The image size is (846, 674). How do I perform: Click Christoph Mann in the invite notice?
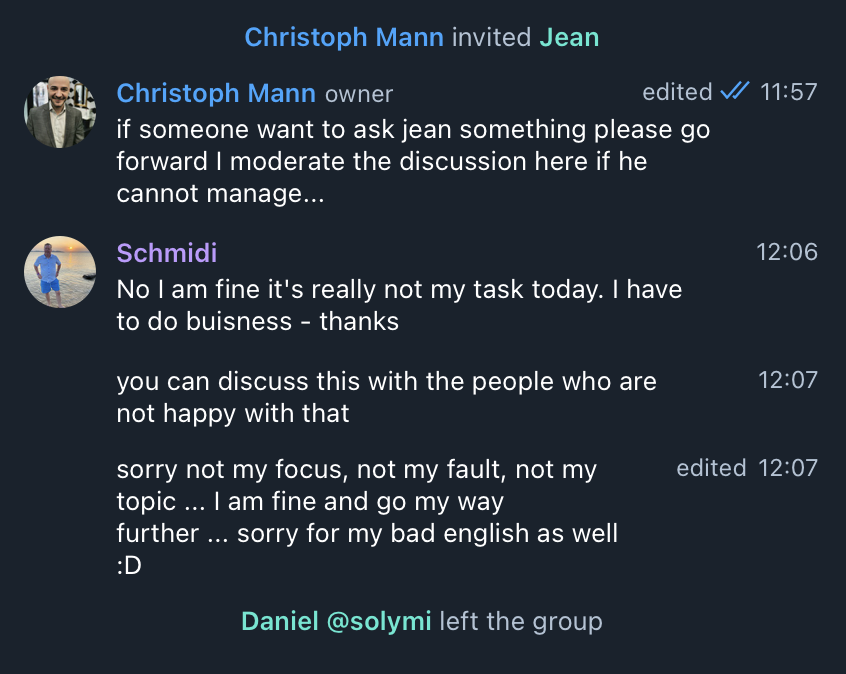point(345,38)
